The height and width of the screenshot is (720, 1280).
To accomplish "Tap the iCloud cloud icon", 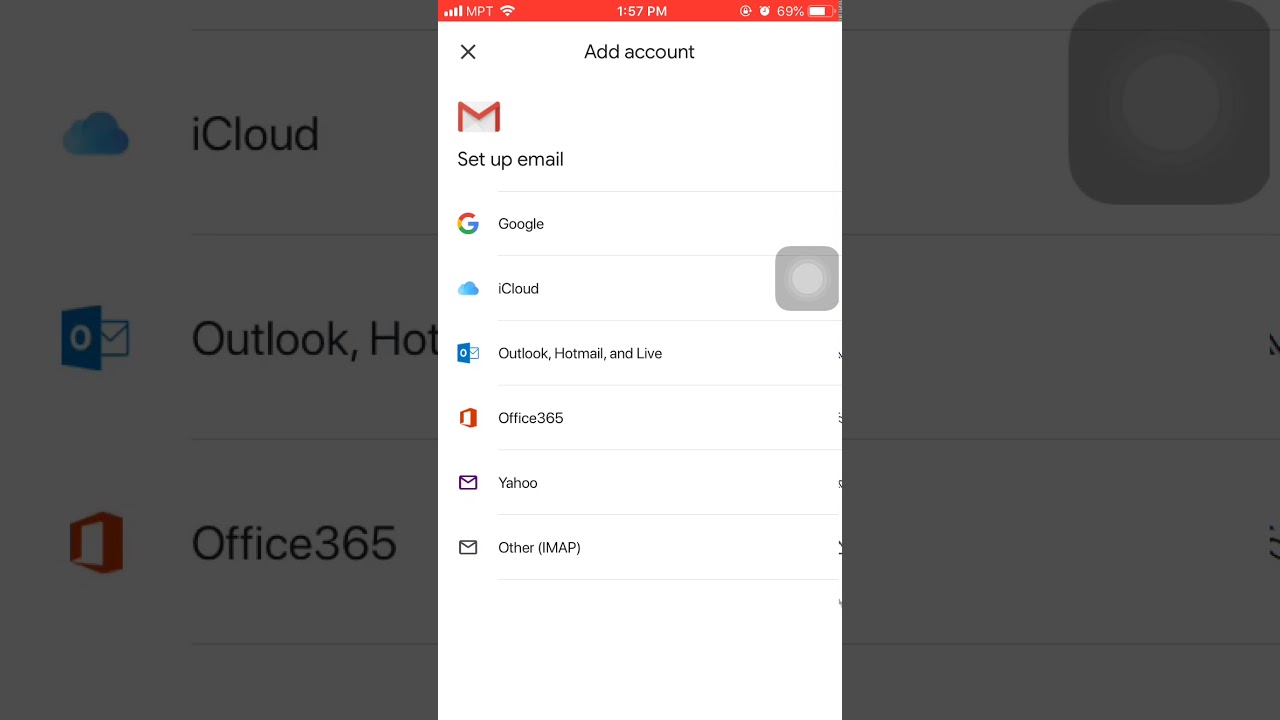I will [x=468, y=289].
